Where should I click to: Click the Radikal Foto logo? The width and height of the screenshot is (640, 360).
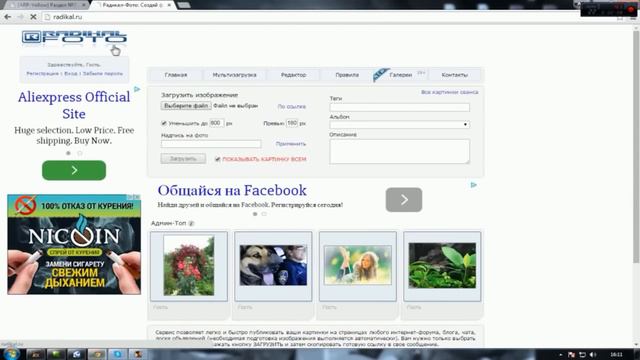point(74,37)
